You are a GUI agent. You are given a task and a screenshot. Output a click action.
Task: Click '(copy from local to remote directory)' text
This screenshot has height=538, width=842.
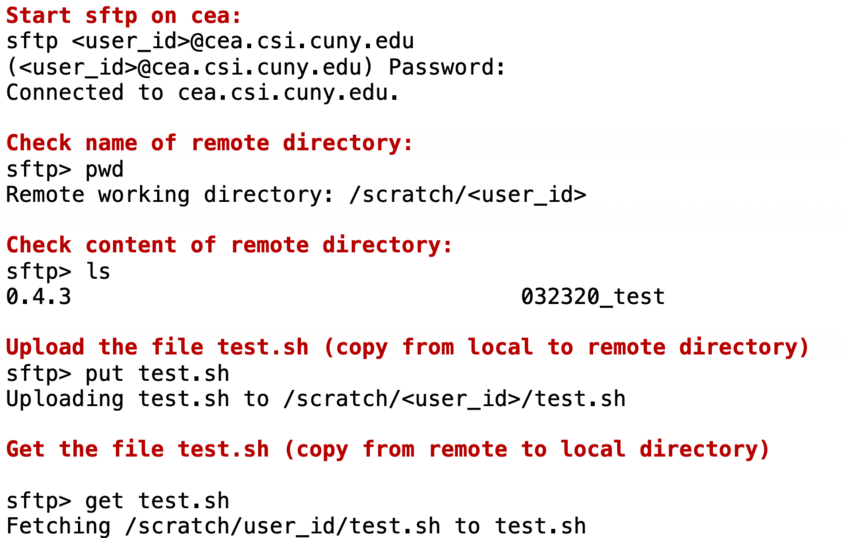pos(566,347)
